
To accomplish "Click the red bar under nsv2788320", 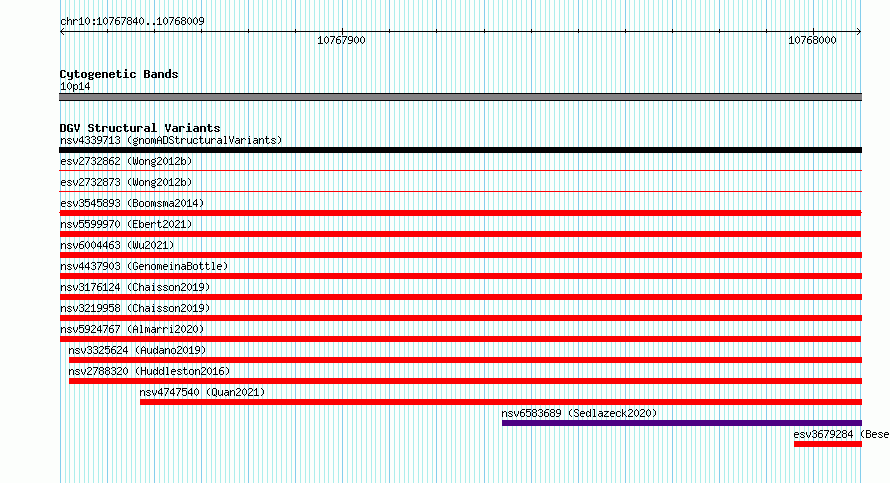I will coord(465,381).
